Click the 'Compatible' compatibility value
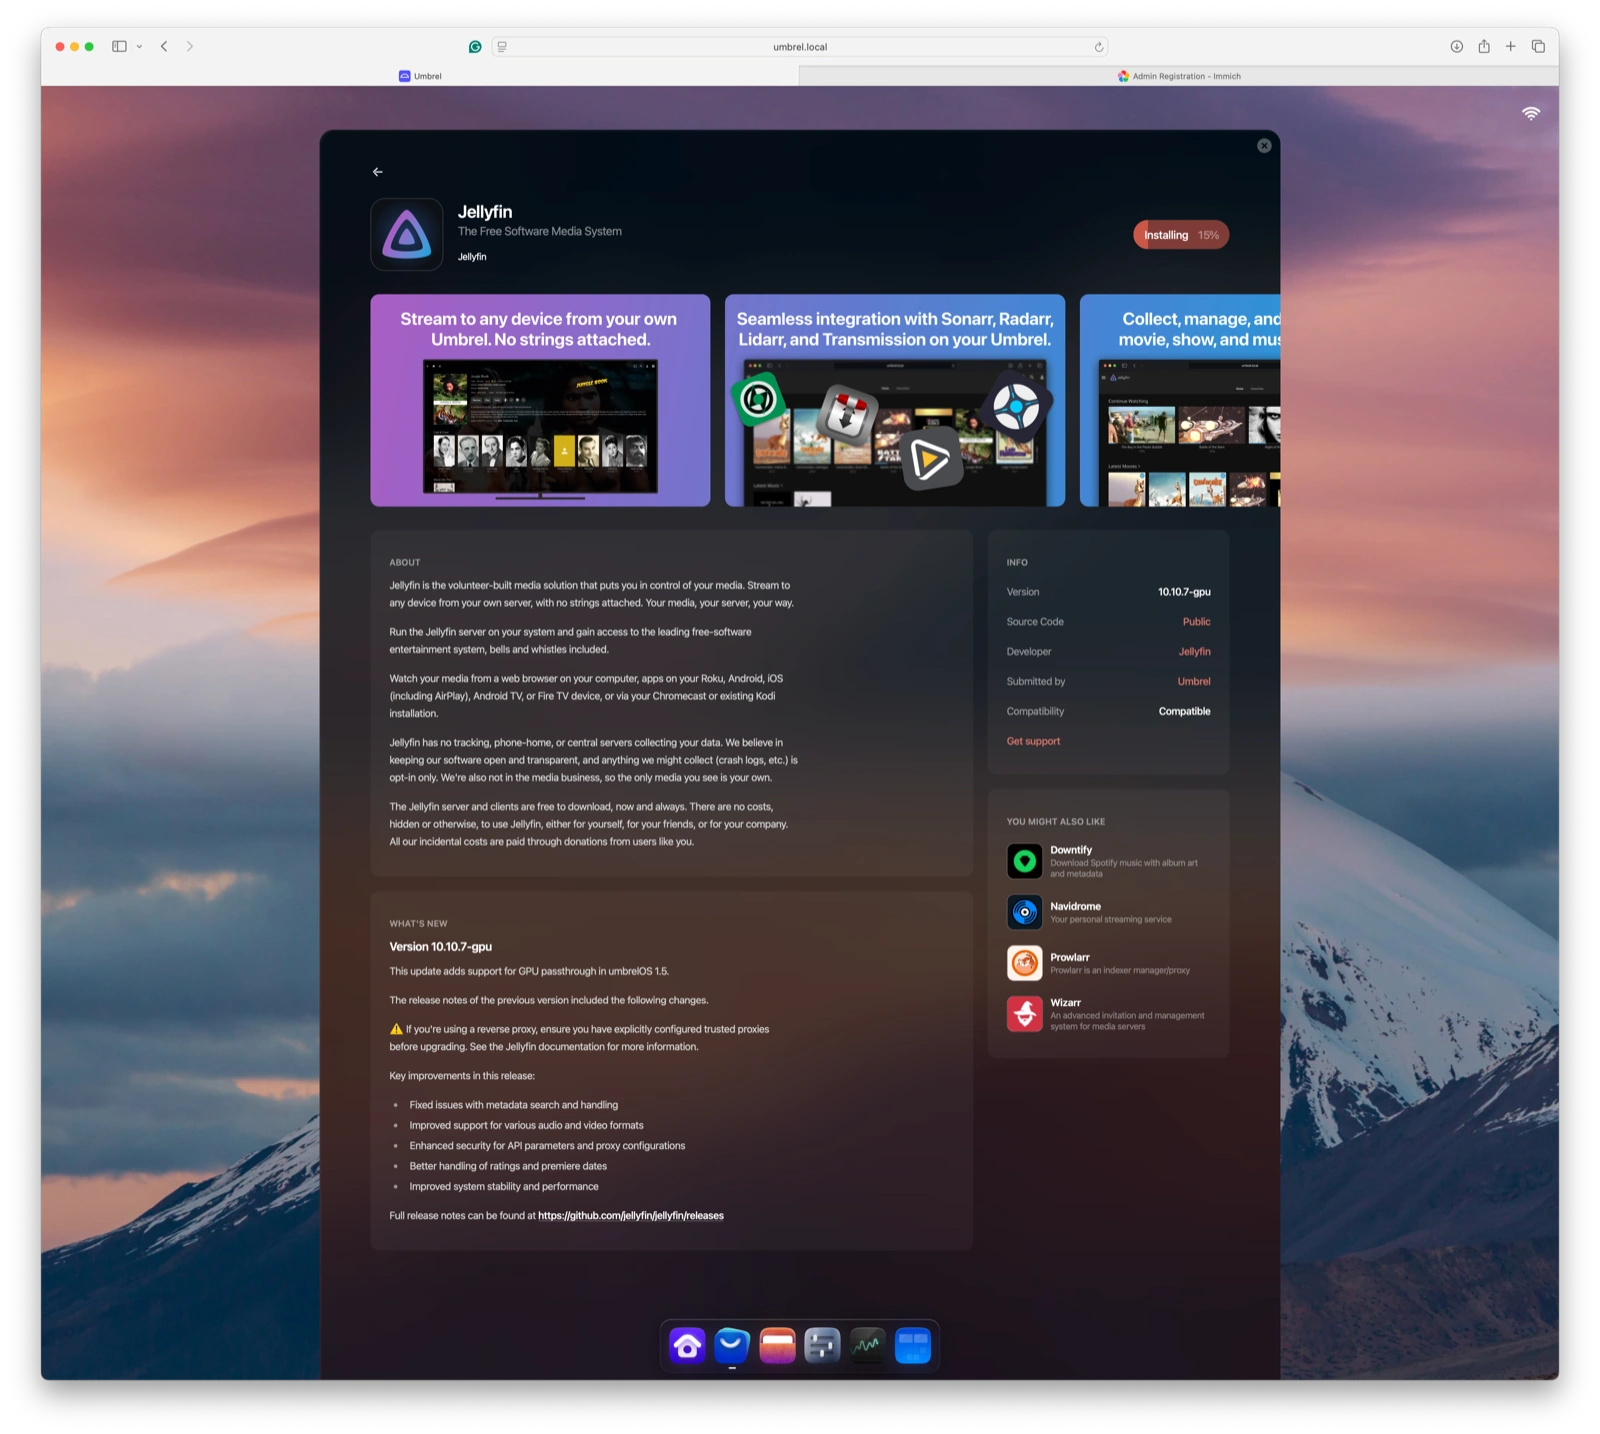This screenshot has height=1434, width=1600. click(x=1184, y=712)
